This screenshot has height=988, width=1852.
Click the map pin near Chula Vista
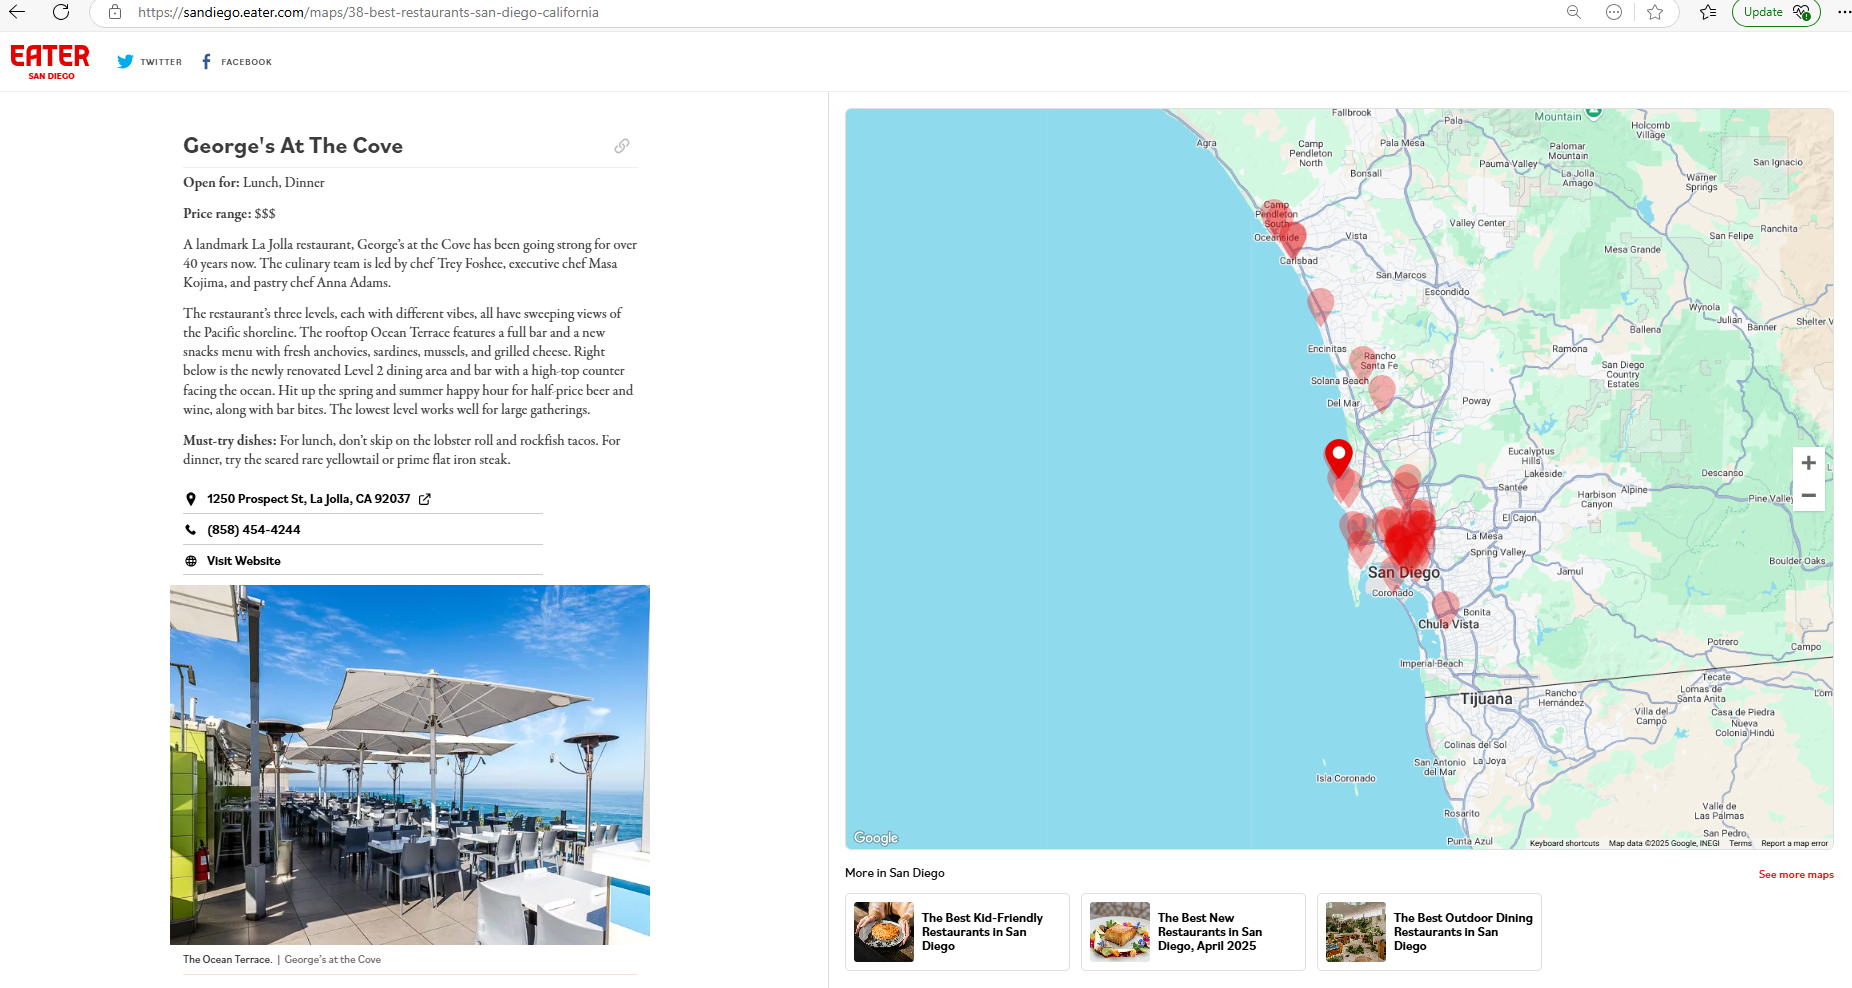click(1445, 607)
